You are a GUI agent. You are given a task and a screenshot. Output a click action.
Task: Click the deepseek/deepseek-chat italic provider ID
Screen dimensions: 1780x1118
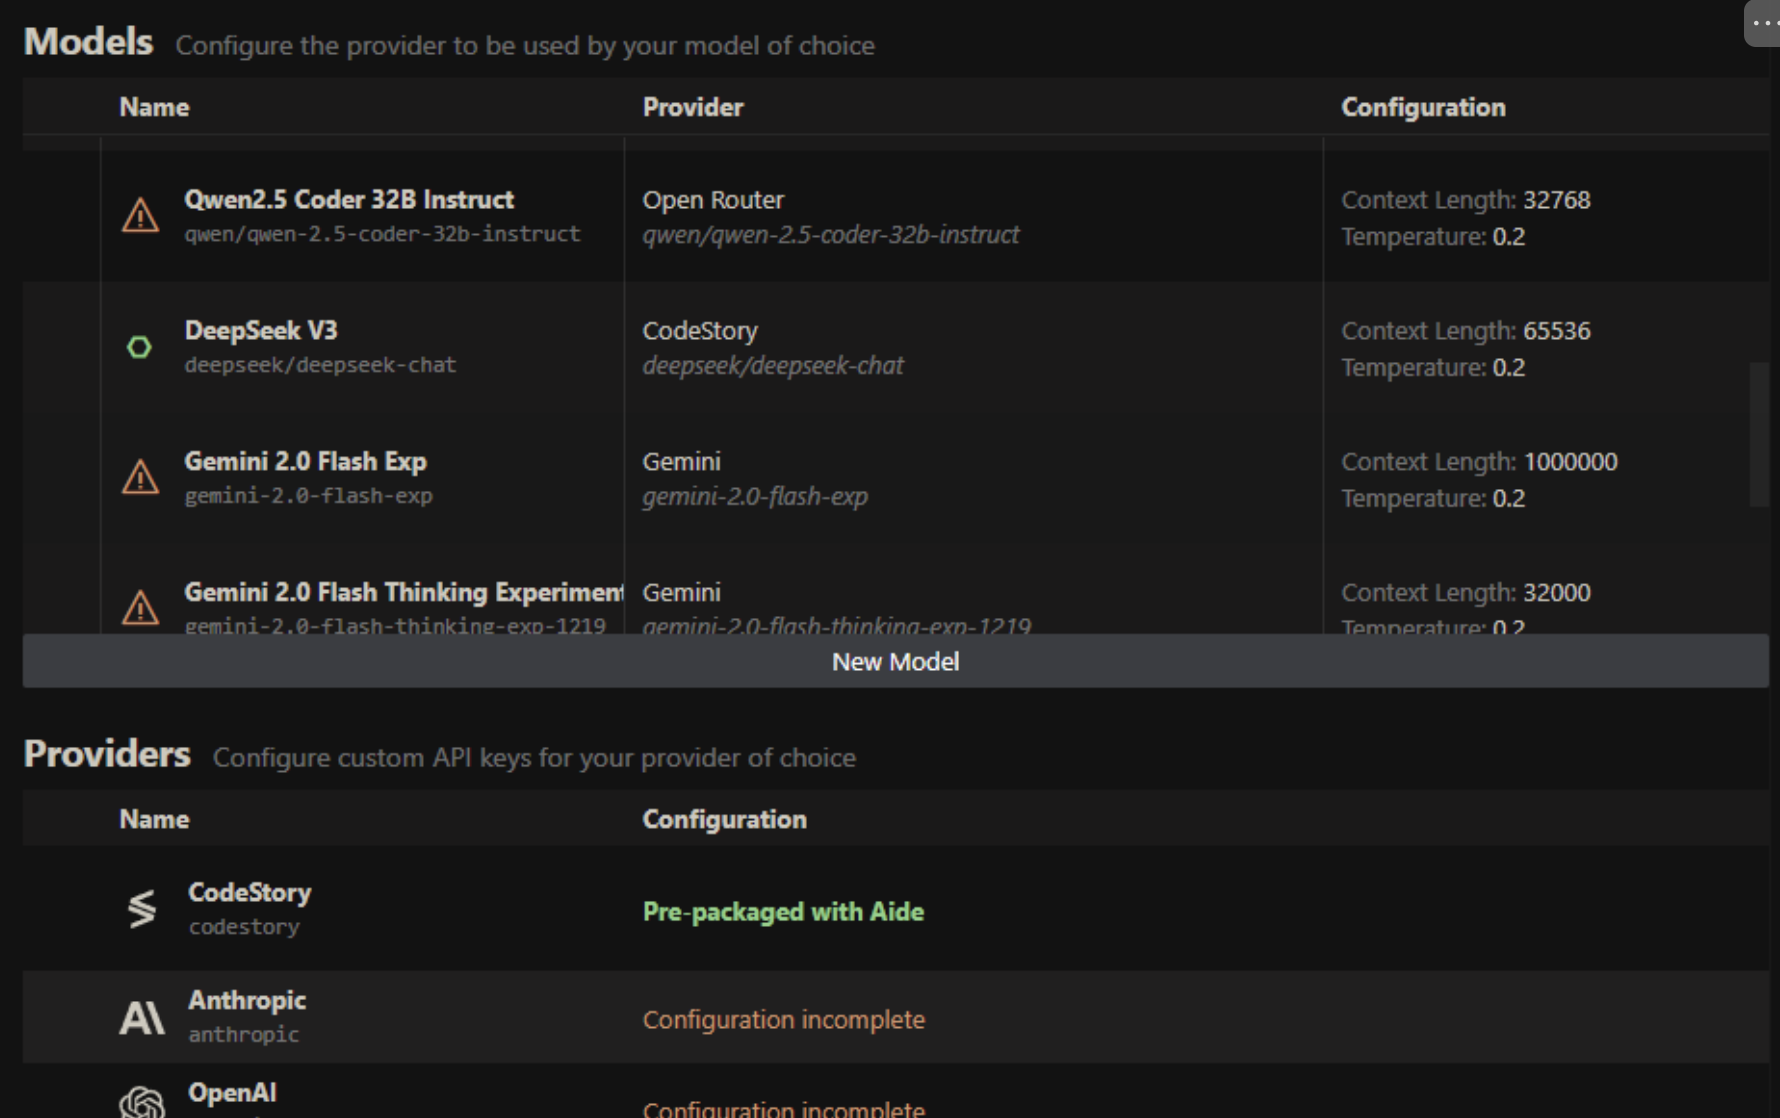click(x=772, y=365)
